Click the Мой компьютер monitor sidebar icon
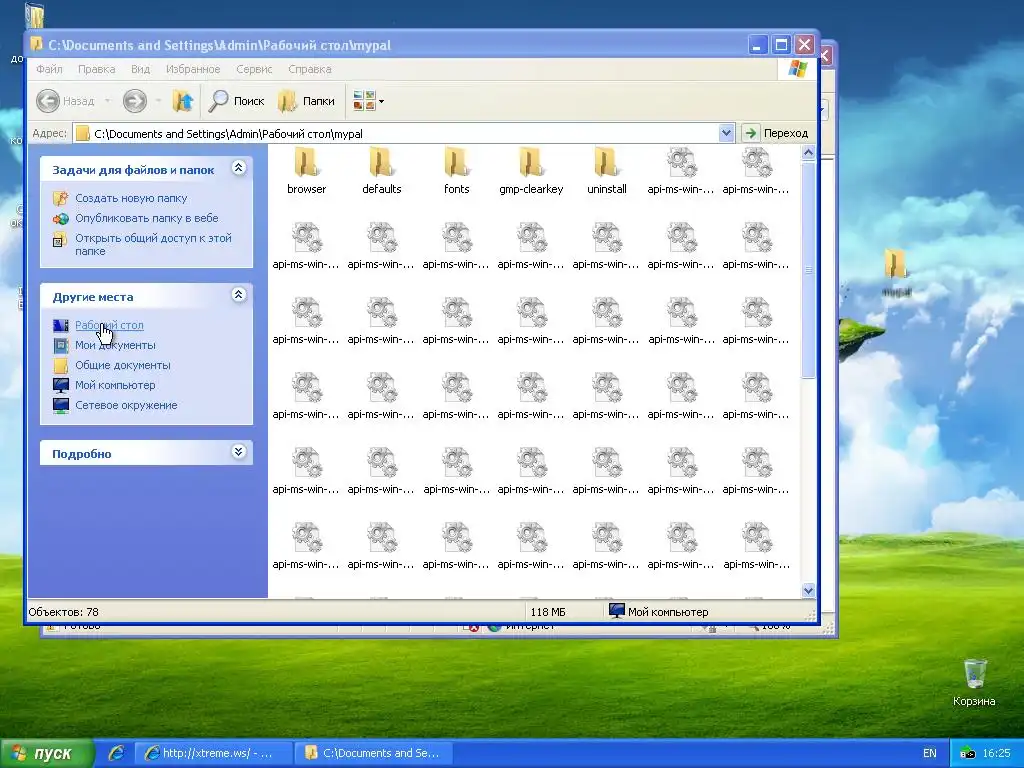This screenshot has width=1024, height=768. [61, 385]
